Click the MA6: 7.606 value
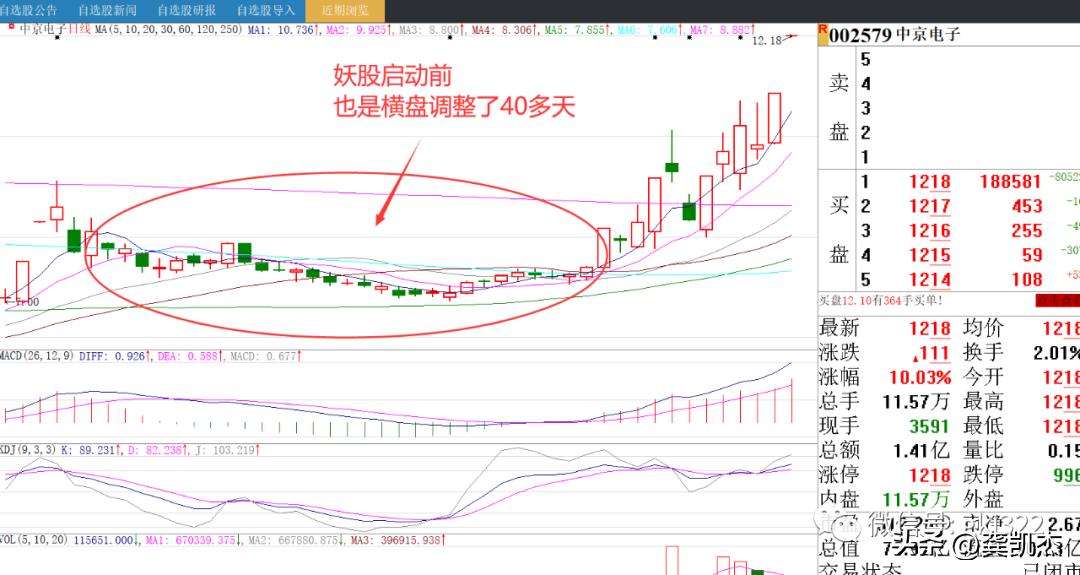 [650, 30]
